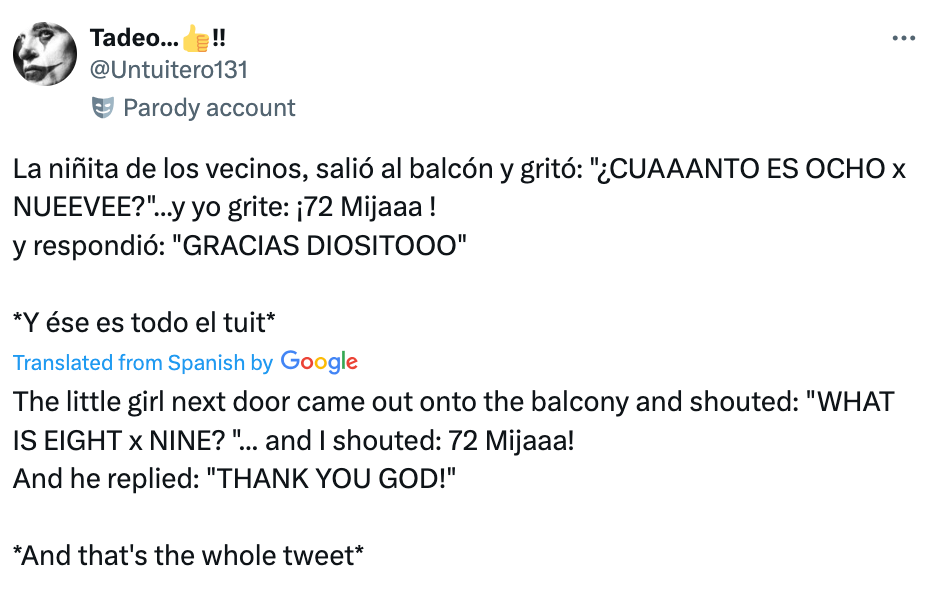Screen dimensions: 936x592
Task: Open Tadeo's profile picture
Action: point(45,54)
